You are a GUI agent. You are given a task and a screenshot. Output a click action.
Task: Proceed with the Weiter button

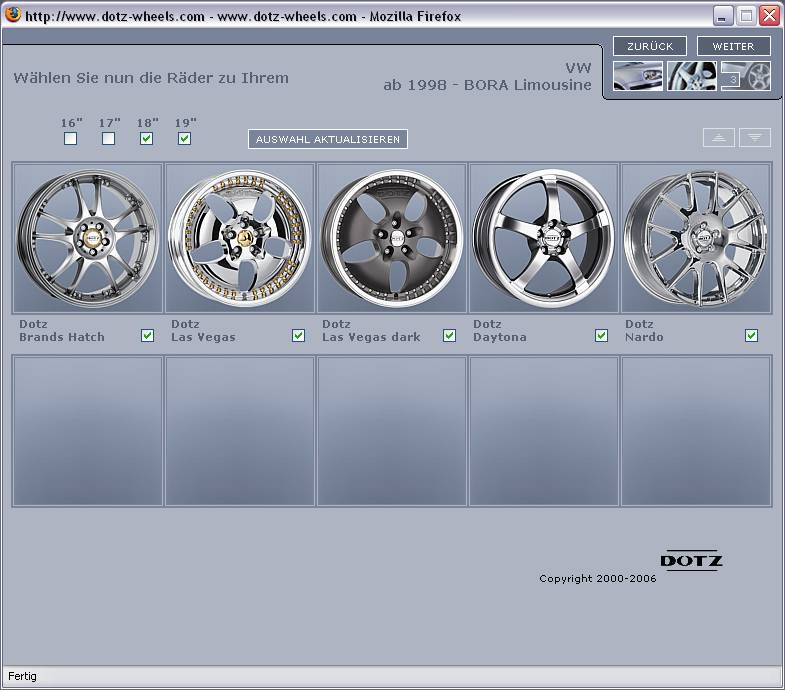(733, 46)
